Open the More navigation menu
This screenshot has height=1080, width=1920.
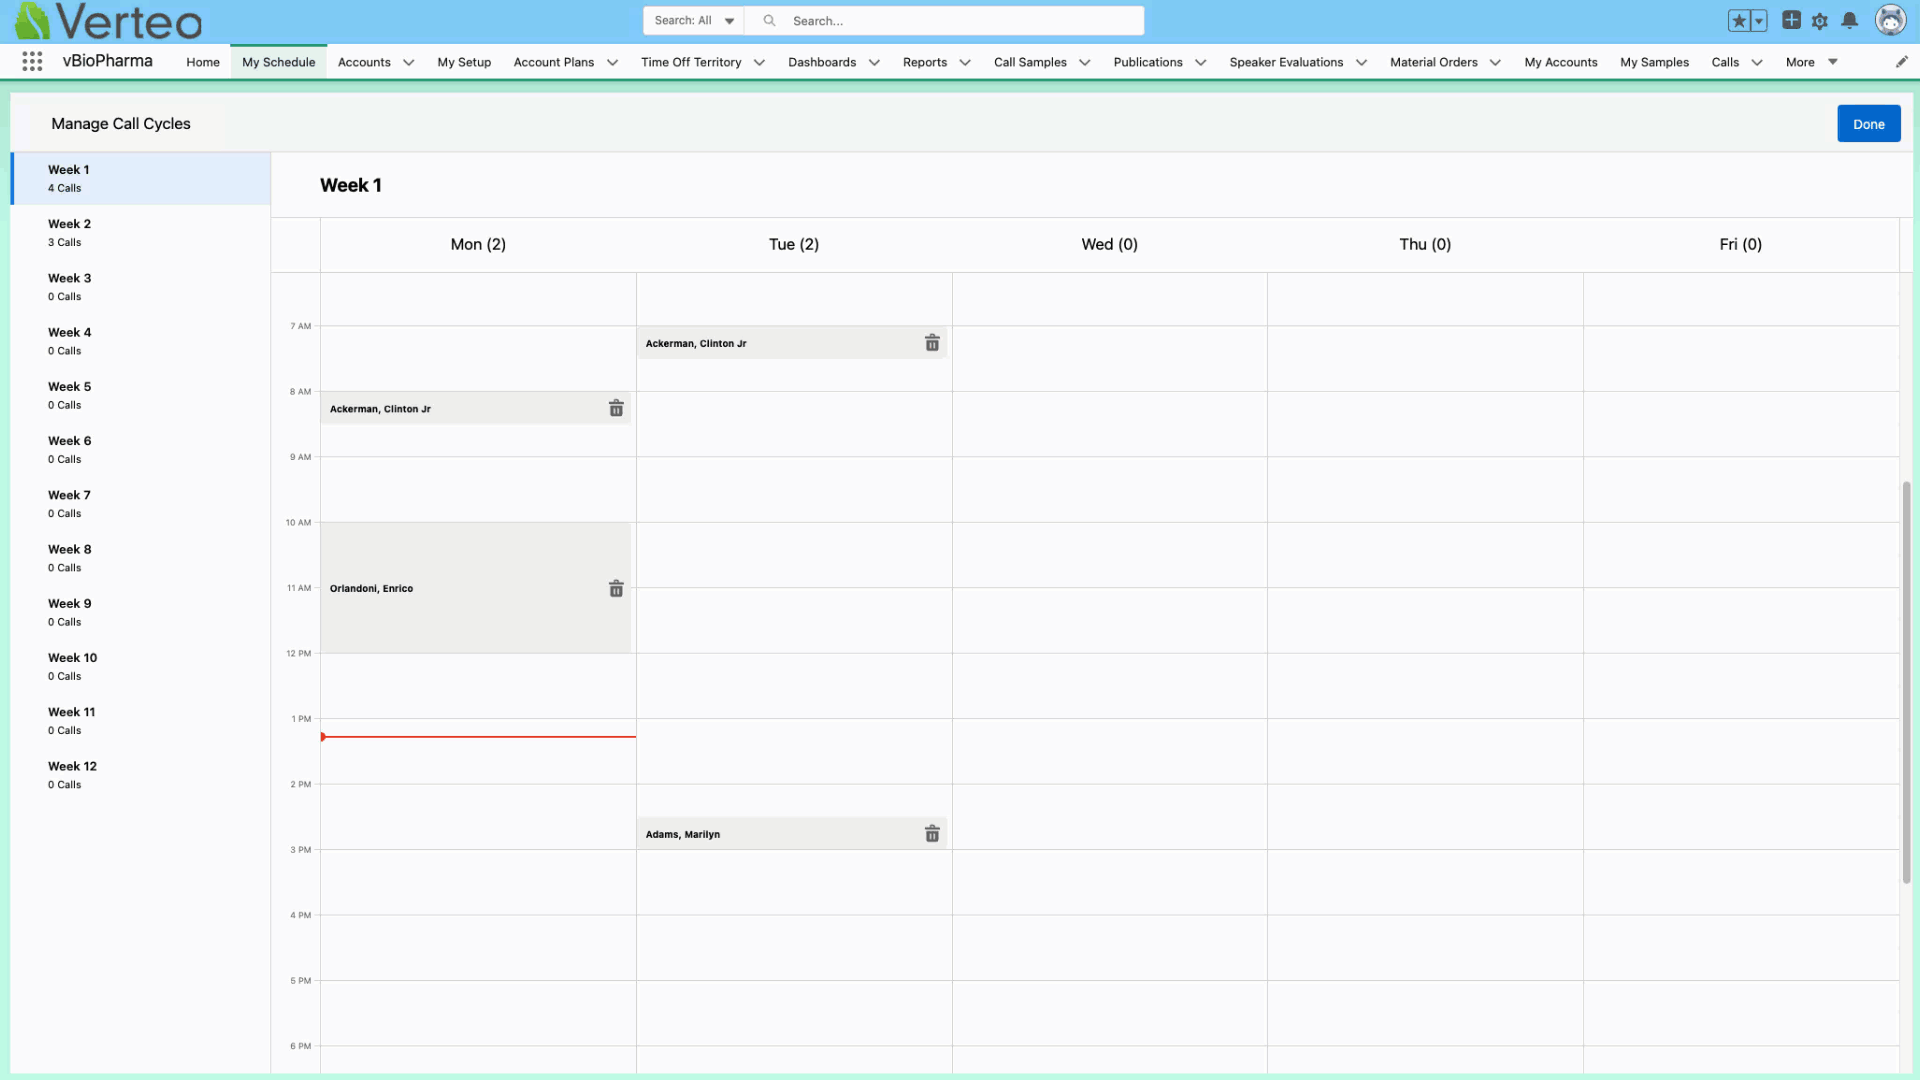coord(1811,62)
